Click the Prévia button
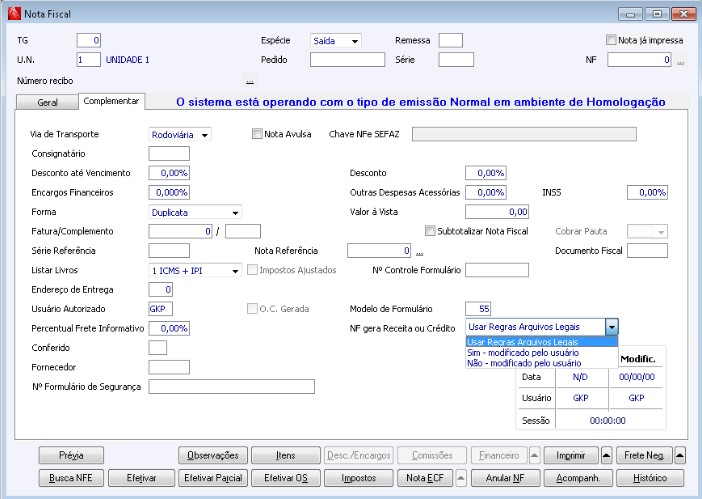The image size is (702, 499). pos(71,456)
